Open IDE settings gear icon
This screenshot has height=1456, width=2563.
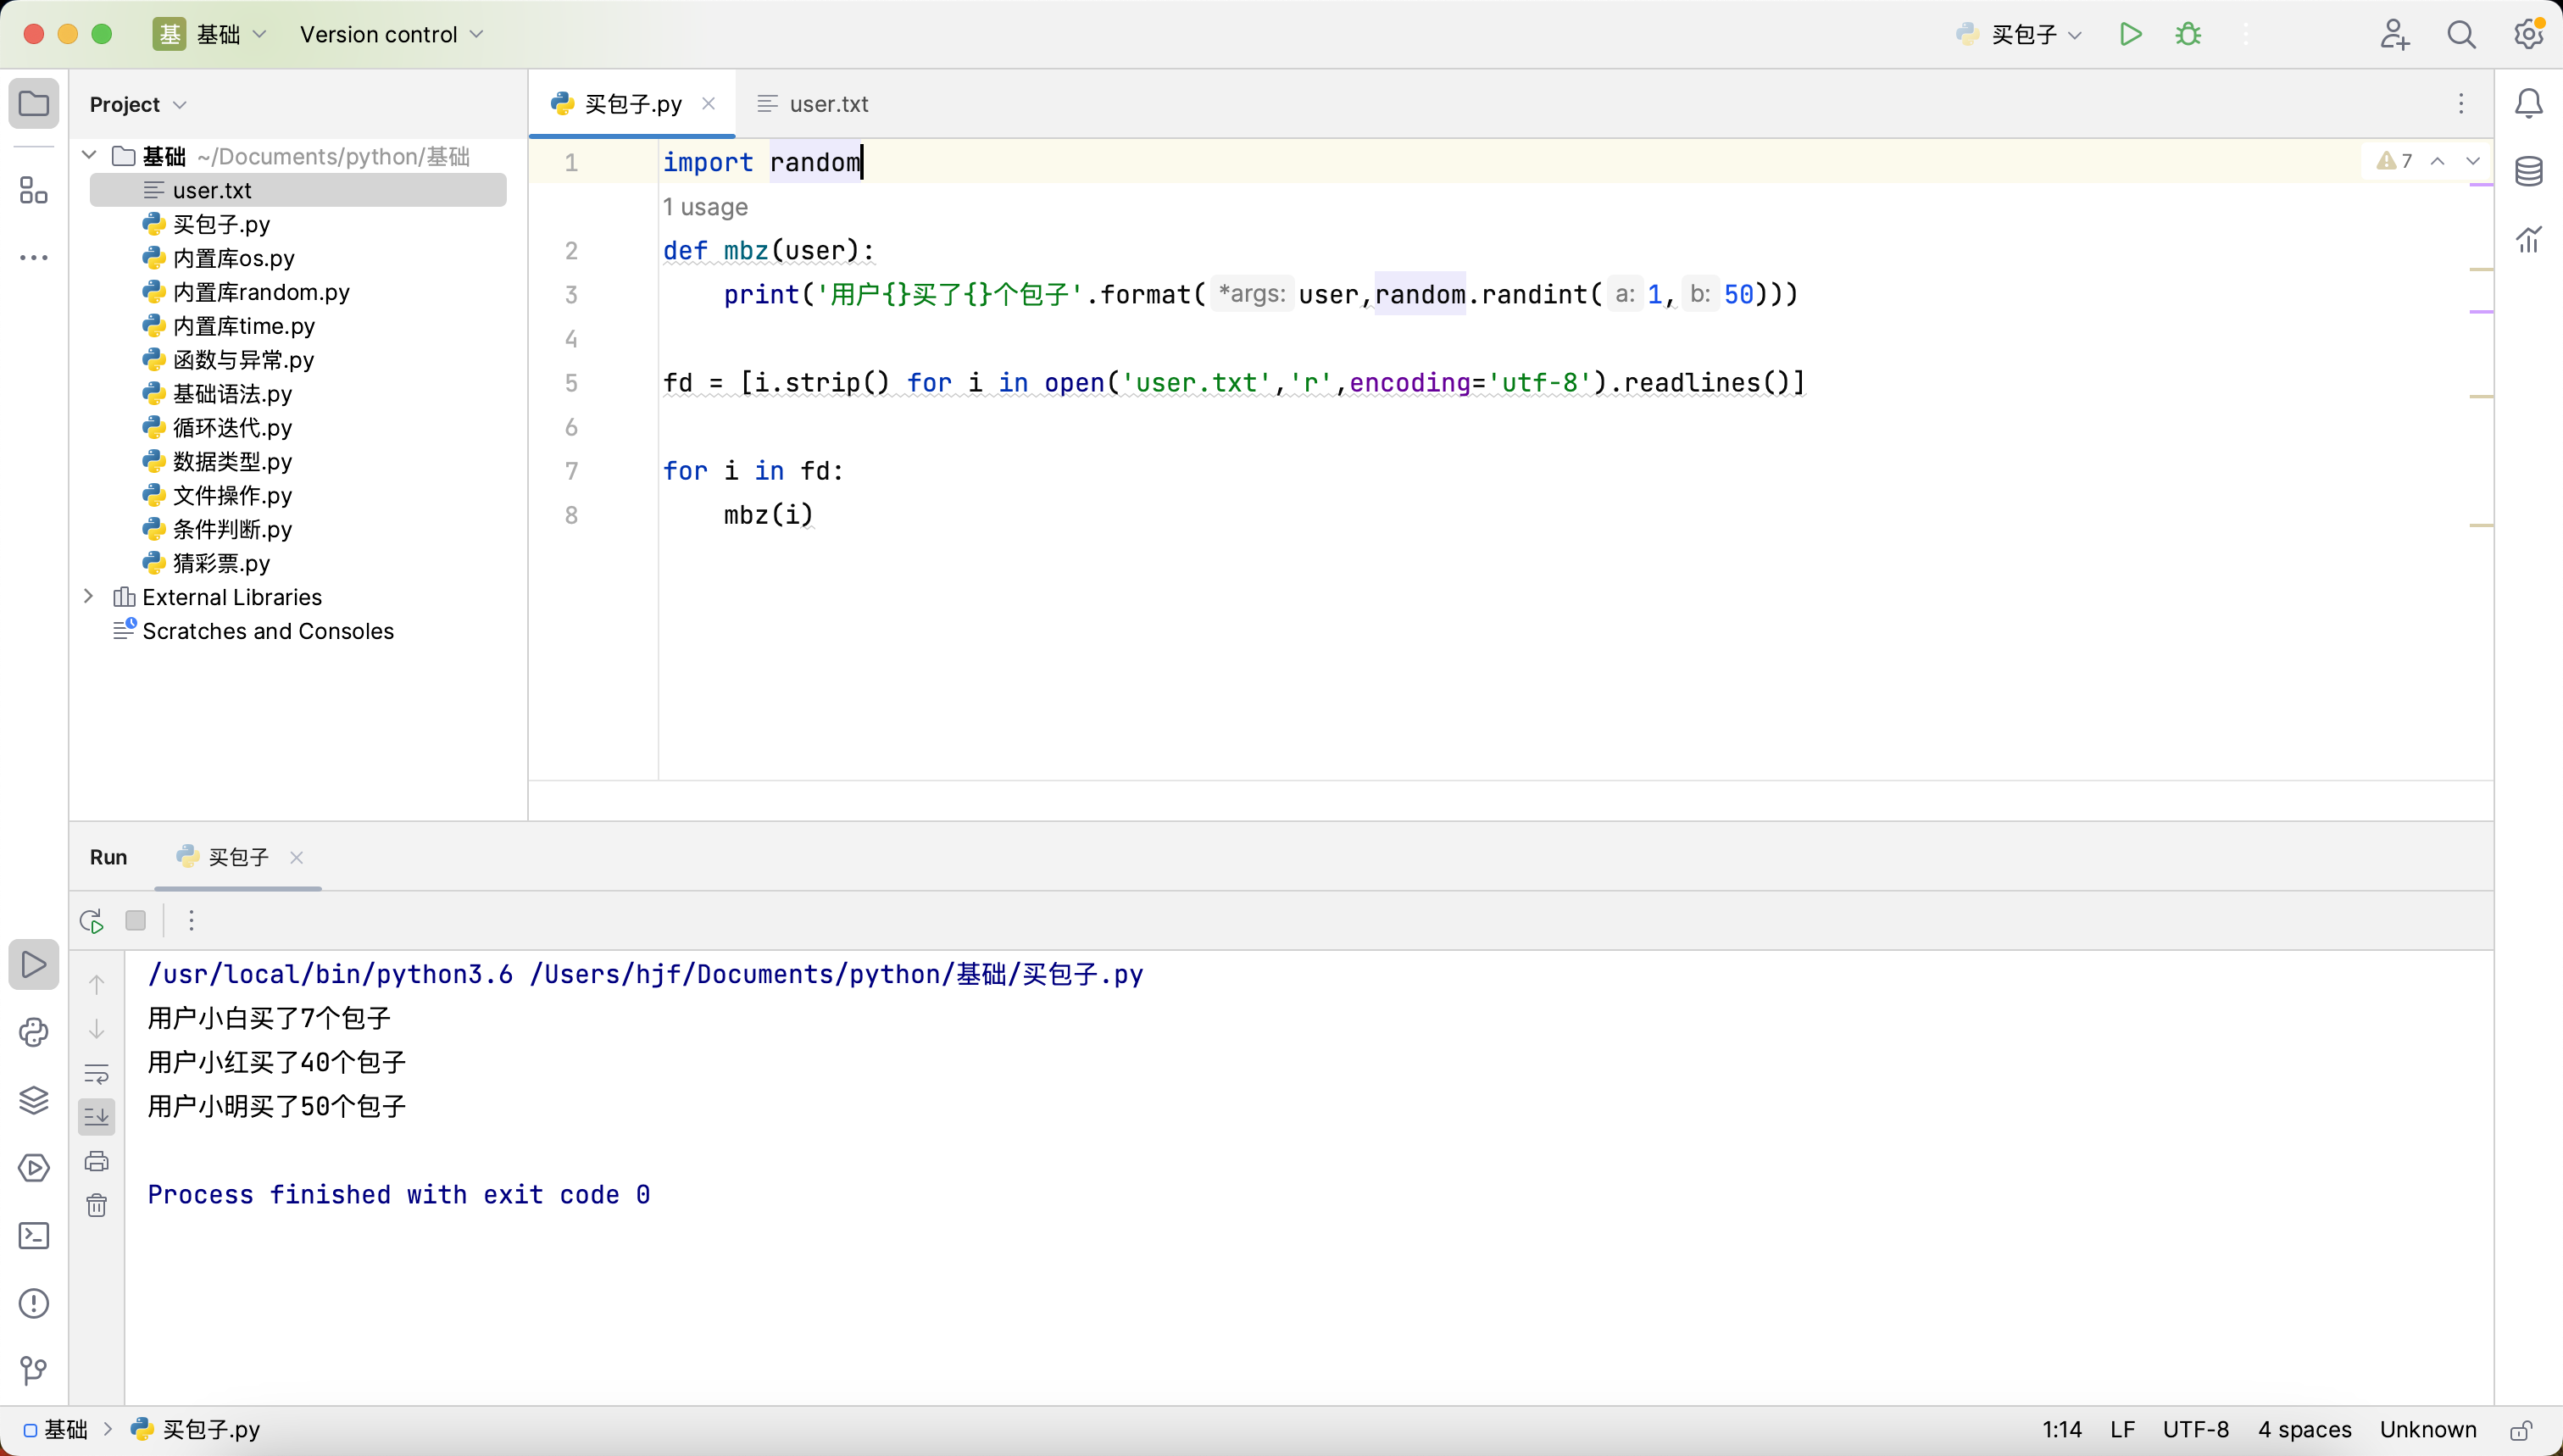click(x=2529, y=34)
